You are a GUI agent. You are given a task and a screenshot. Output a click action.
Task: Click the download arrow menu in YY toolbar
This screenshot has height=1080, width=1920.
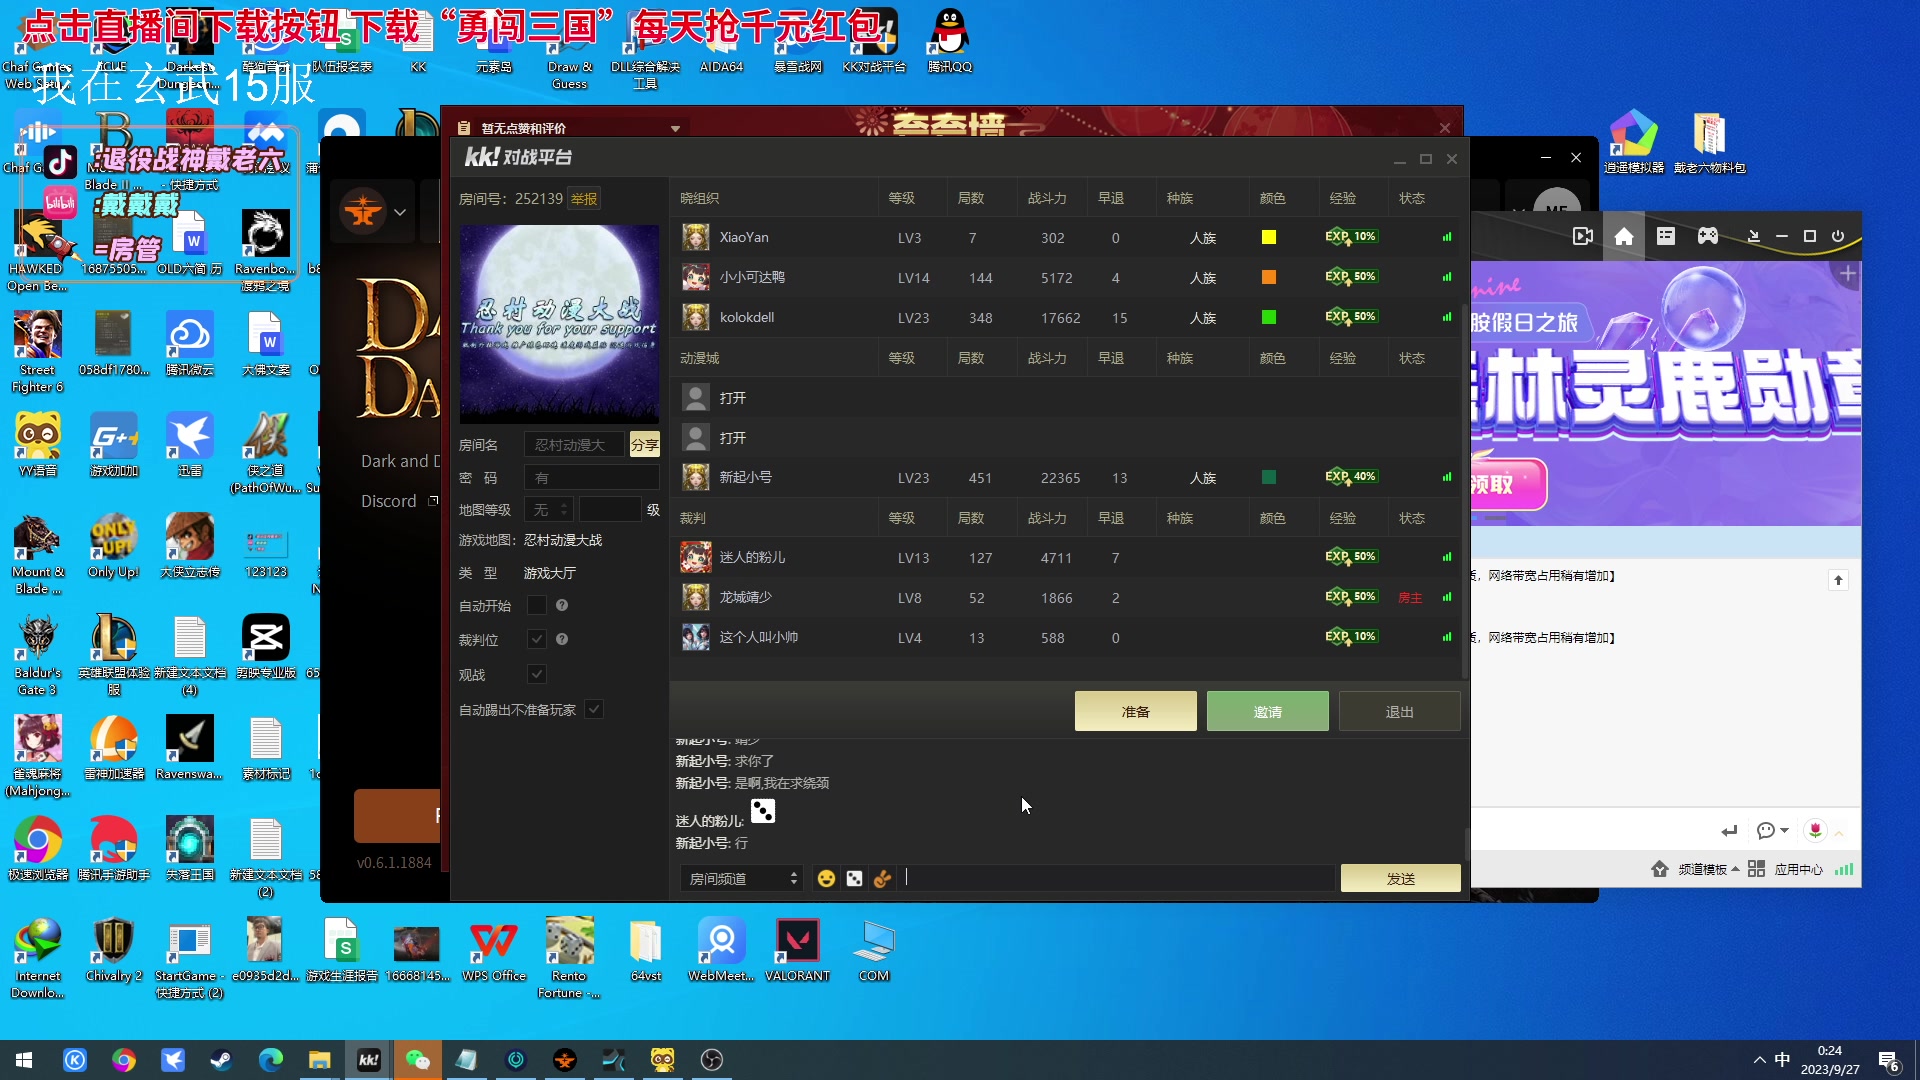click(x=1753, y=236)
